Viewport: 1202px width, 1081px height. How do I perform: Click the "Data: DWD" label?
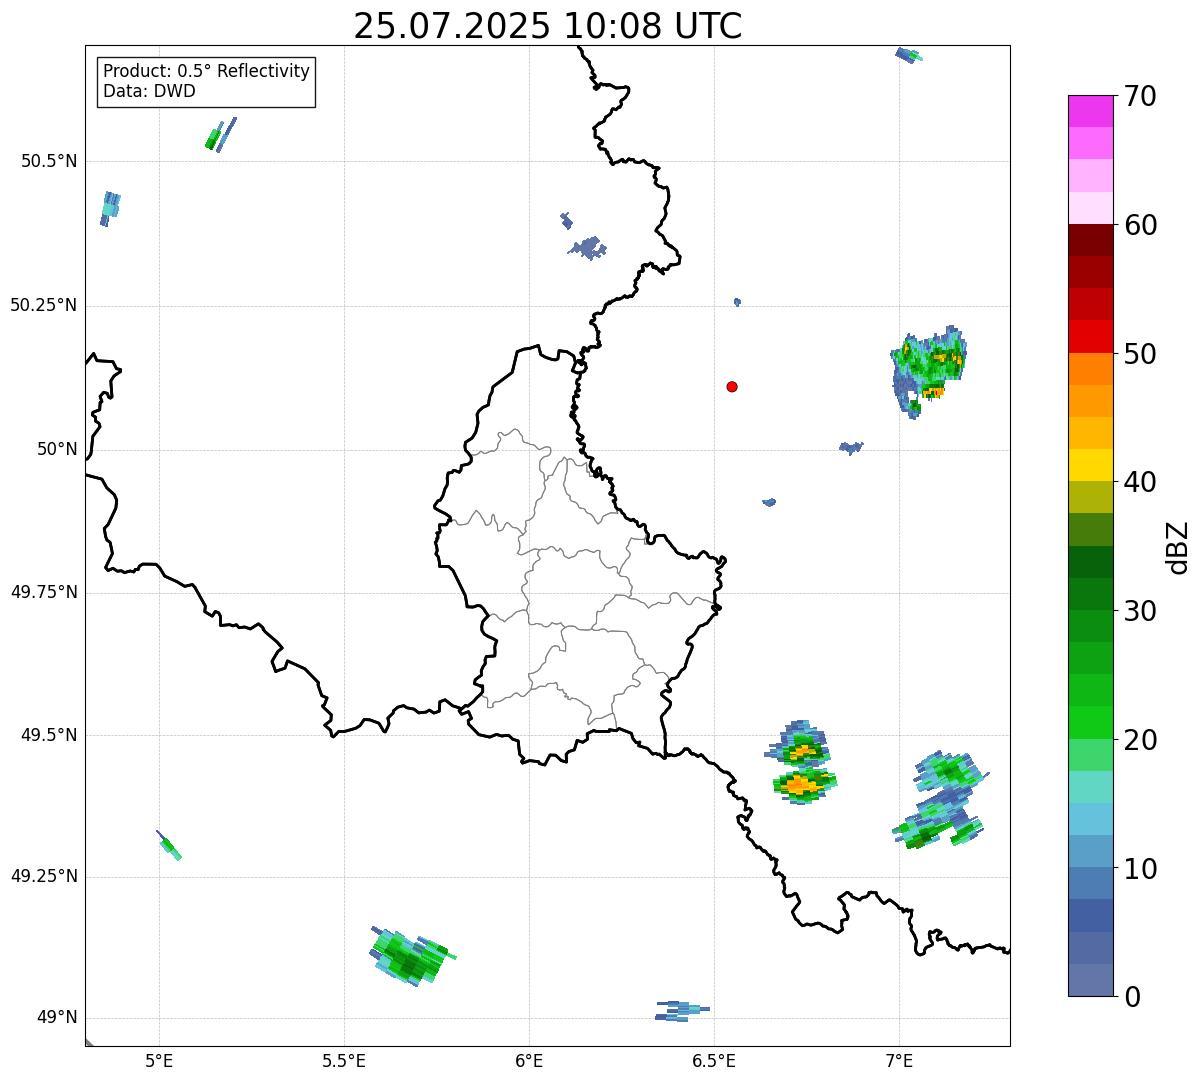(x=150, y=92)
